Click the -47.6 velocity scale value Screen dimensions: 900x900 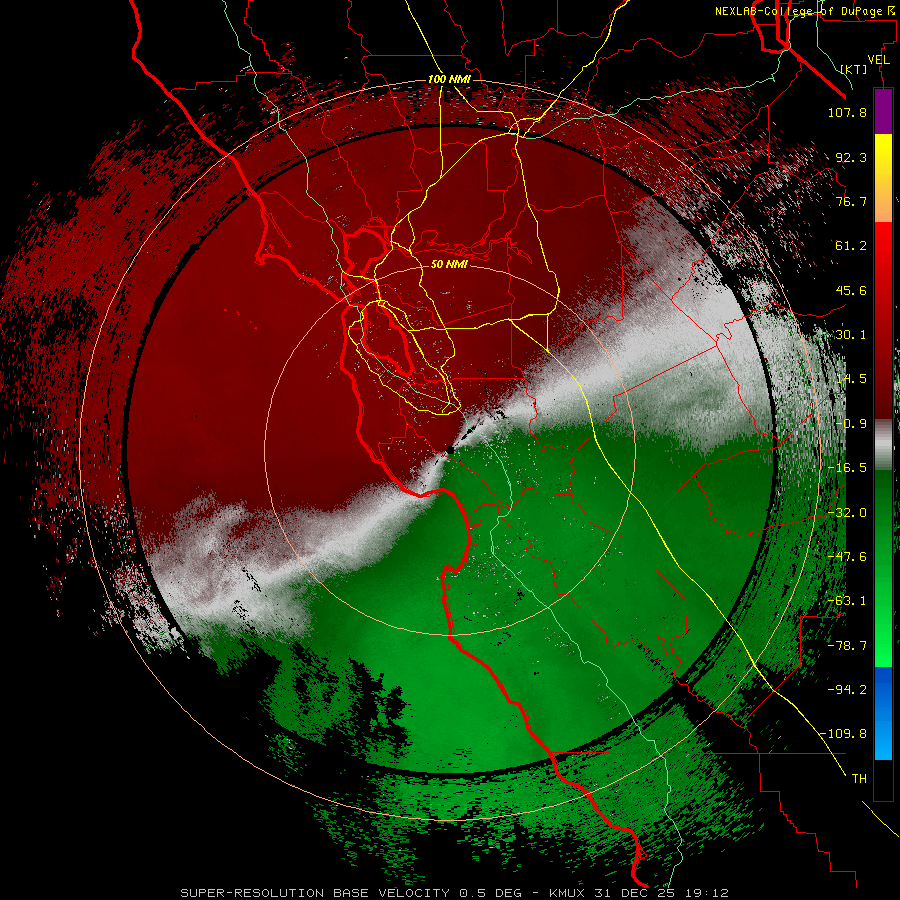pos(847,557)
